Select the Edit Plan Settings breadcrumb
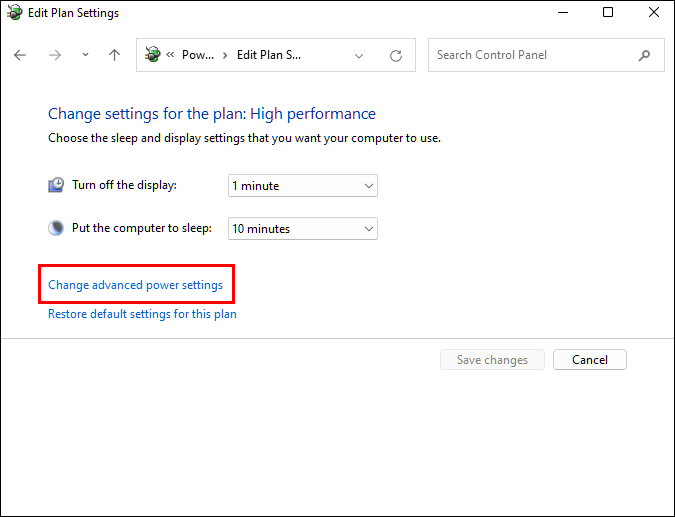Image resolution: width=675 pixels, height=517 pixels. (x=268, y=55)
